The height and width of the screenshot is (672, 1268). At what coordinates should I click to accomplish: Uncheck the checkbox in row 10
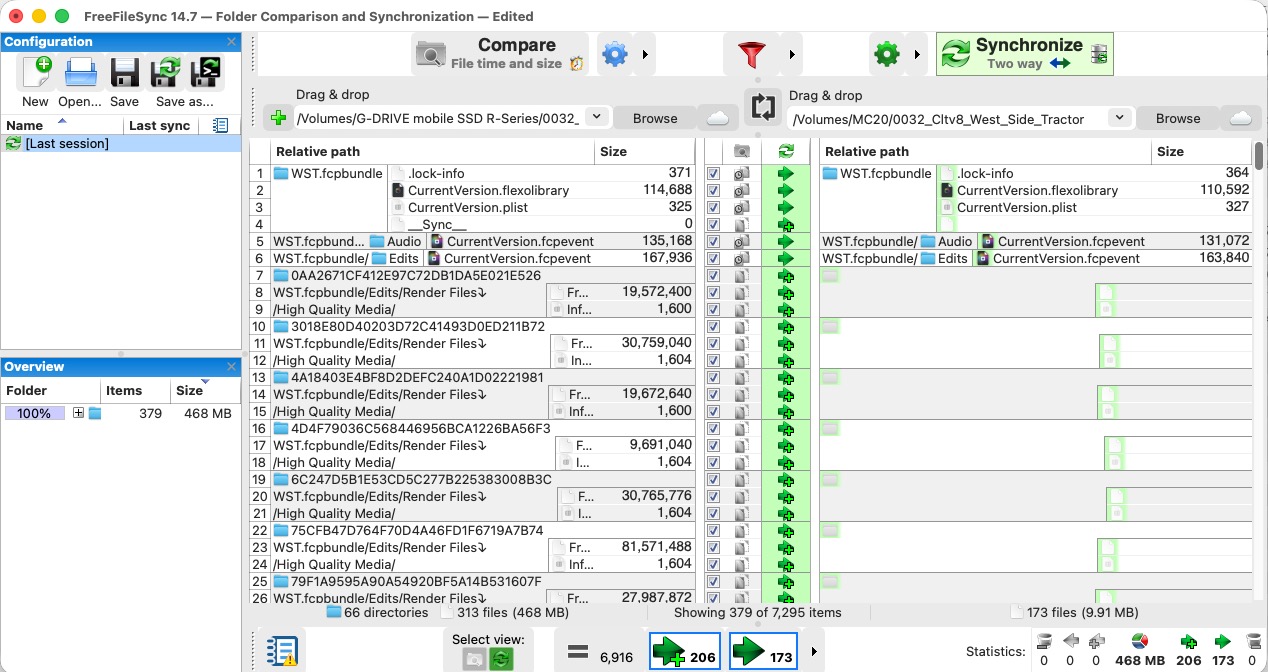713,326
